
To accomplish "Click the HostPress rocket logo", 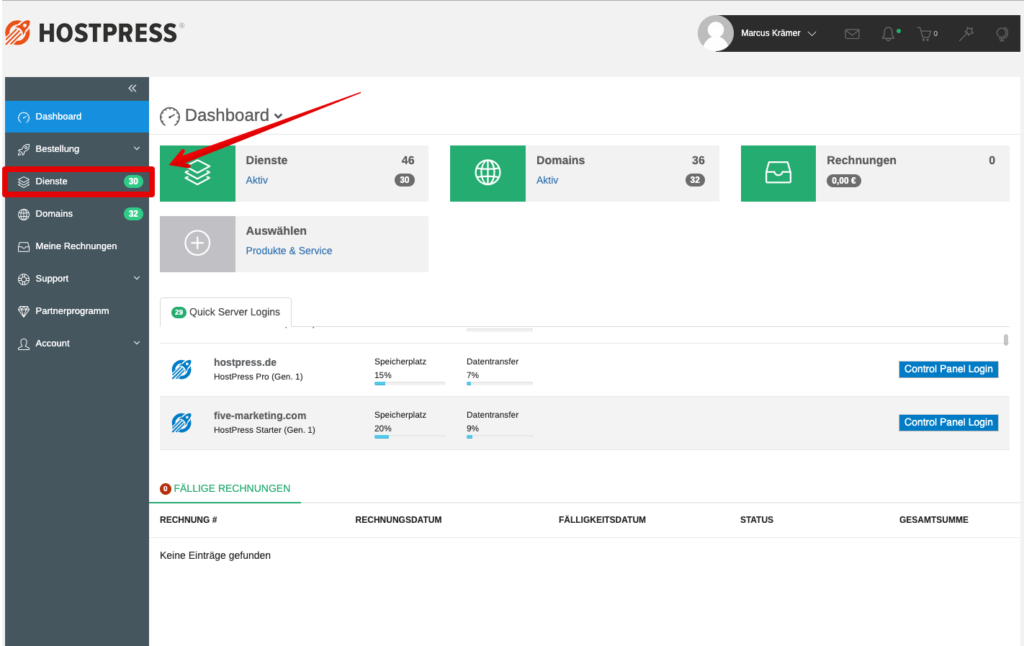I will pyautogui.click(x=18, y=33).
